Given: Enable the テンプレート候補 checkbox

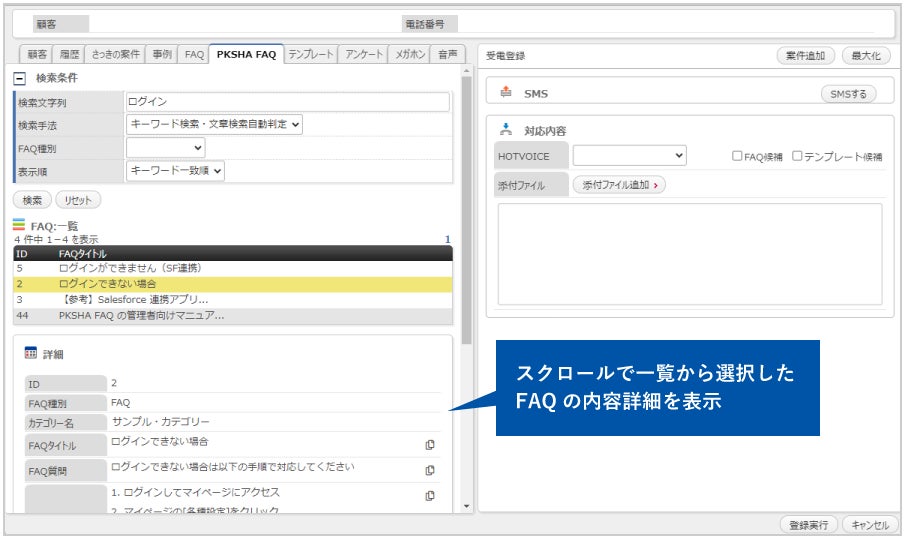Looking at the screenshot, I should click(x=797, y=156).
